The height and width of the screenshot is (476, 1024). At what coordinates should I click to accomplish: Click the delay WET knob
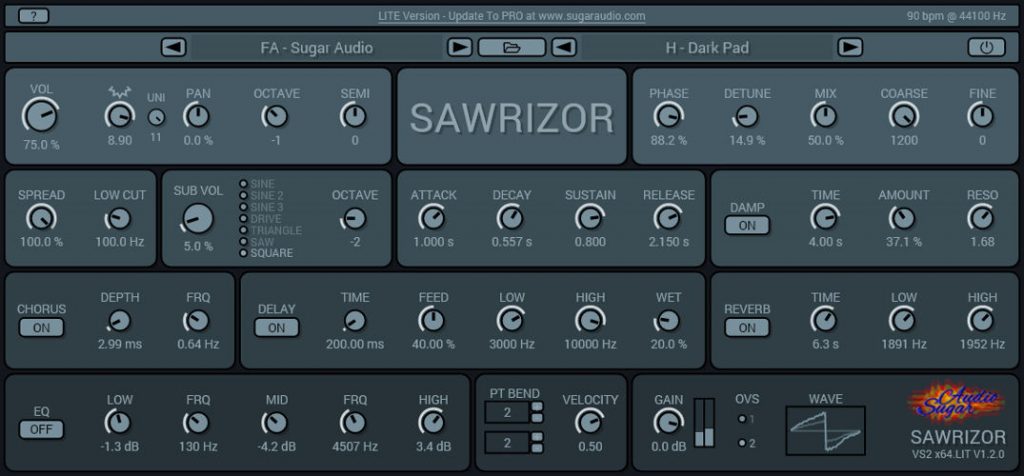(x=667, y=321)
